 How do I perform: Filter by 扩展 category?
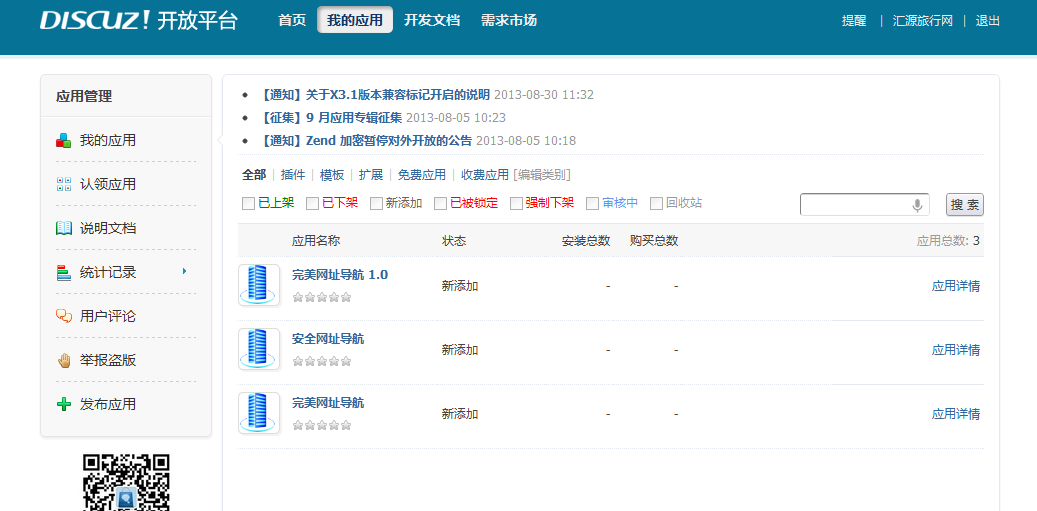click(x=371, y=175)
